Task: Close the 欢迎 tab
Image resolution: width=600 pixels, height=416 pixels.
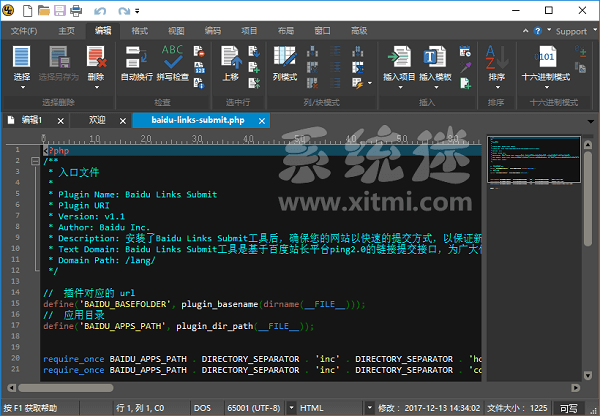Action: 122,121
